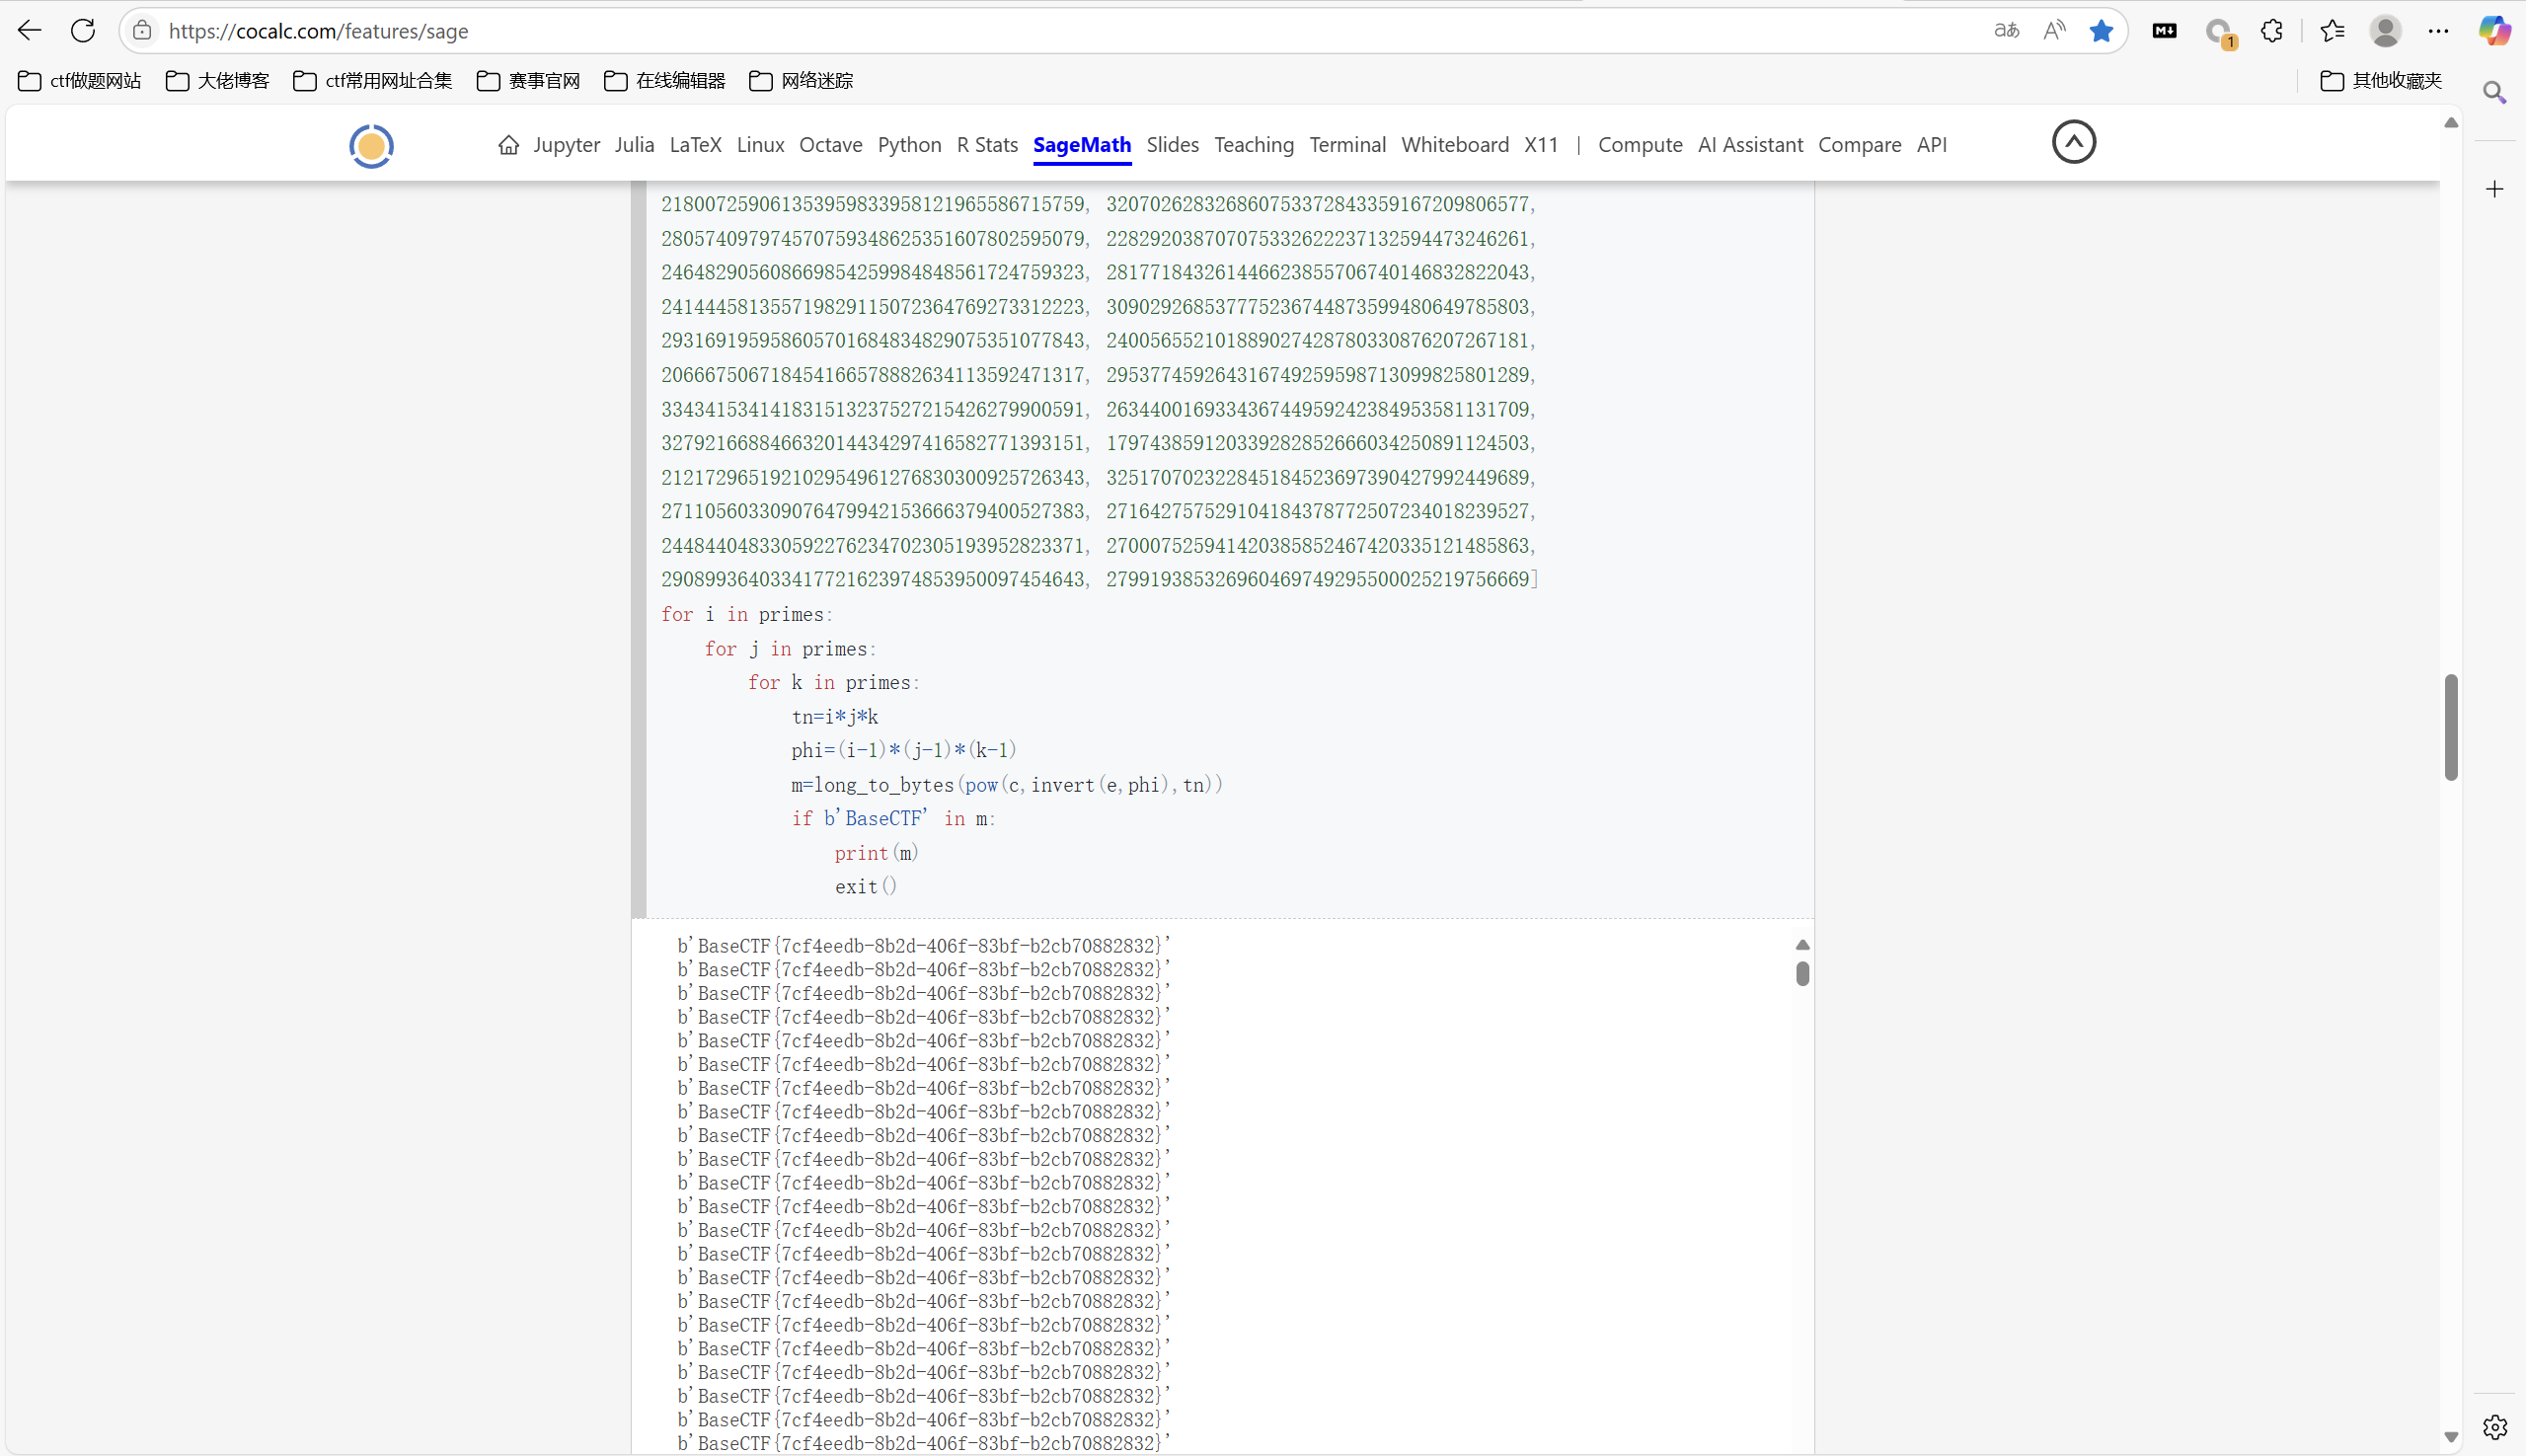Image resolution: width=2526 pixels, height=1456 pixels.
Task: Click the 'for i in primes:' code line
Action: click(x=747, y=615)
